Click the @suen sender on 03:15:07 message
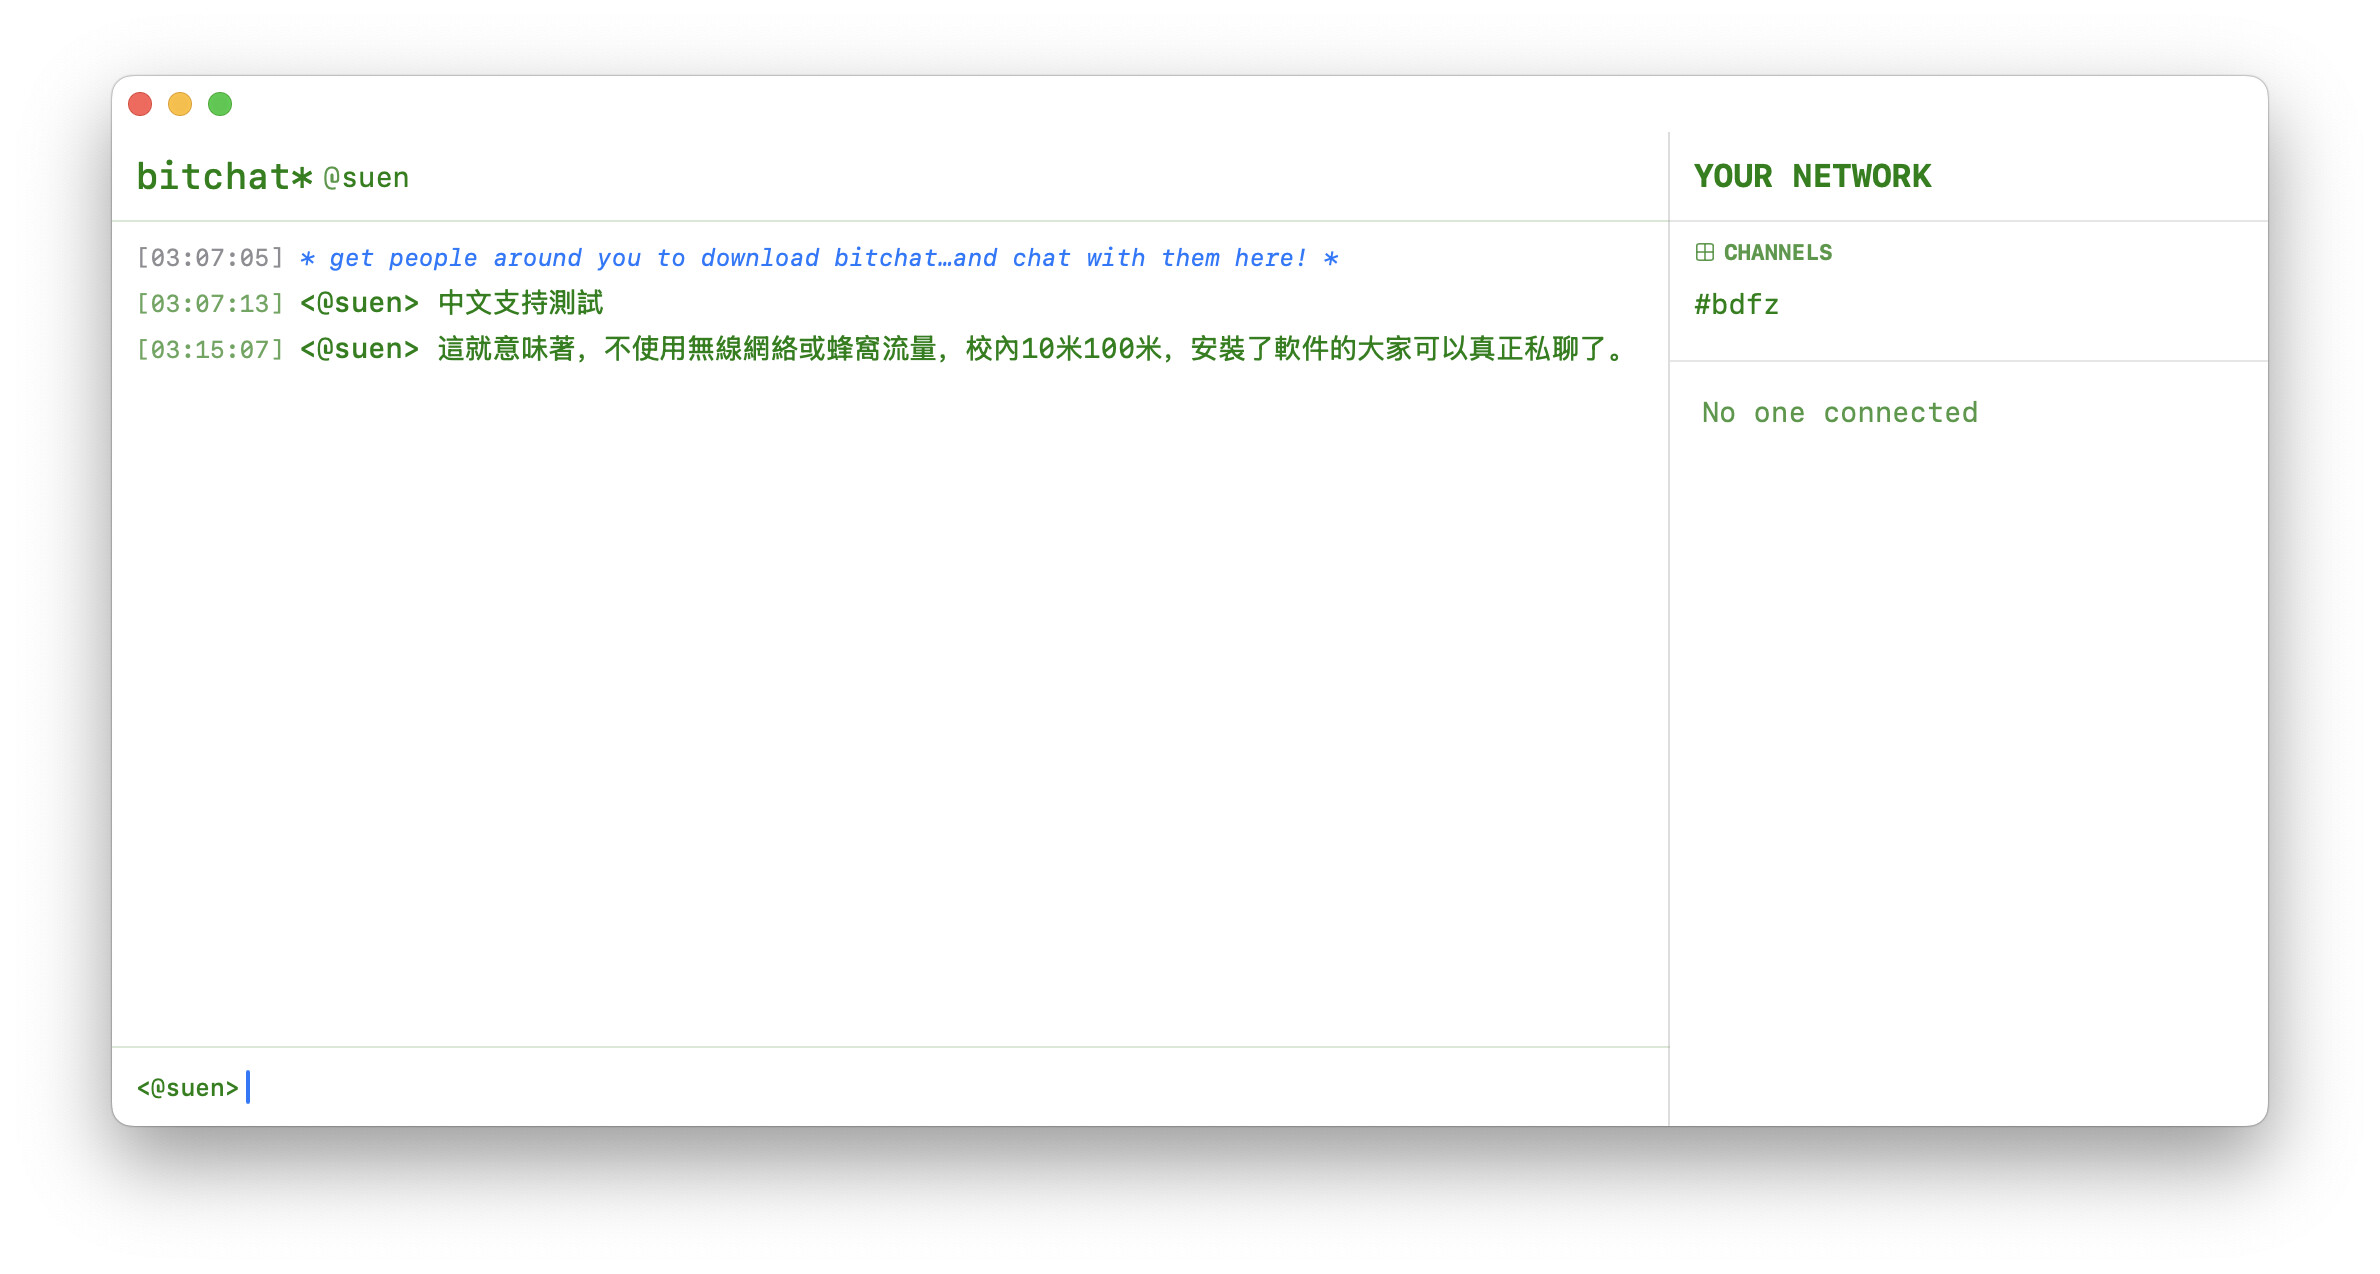Viewport: 2380px width, 1274px height. point(359,349)
